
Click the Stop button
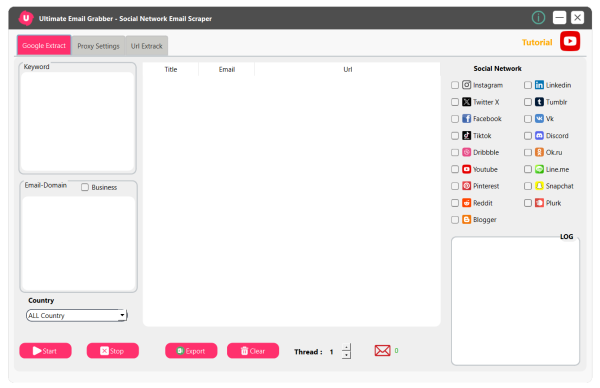[x=112, y=351]
